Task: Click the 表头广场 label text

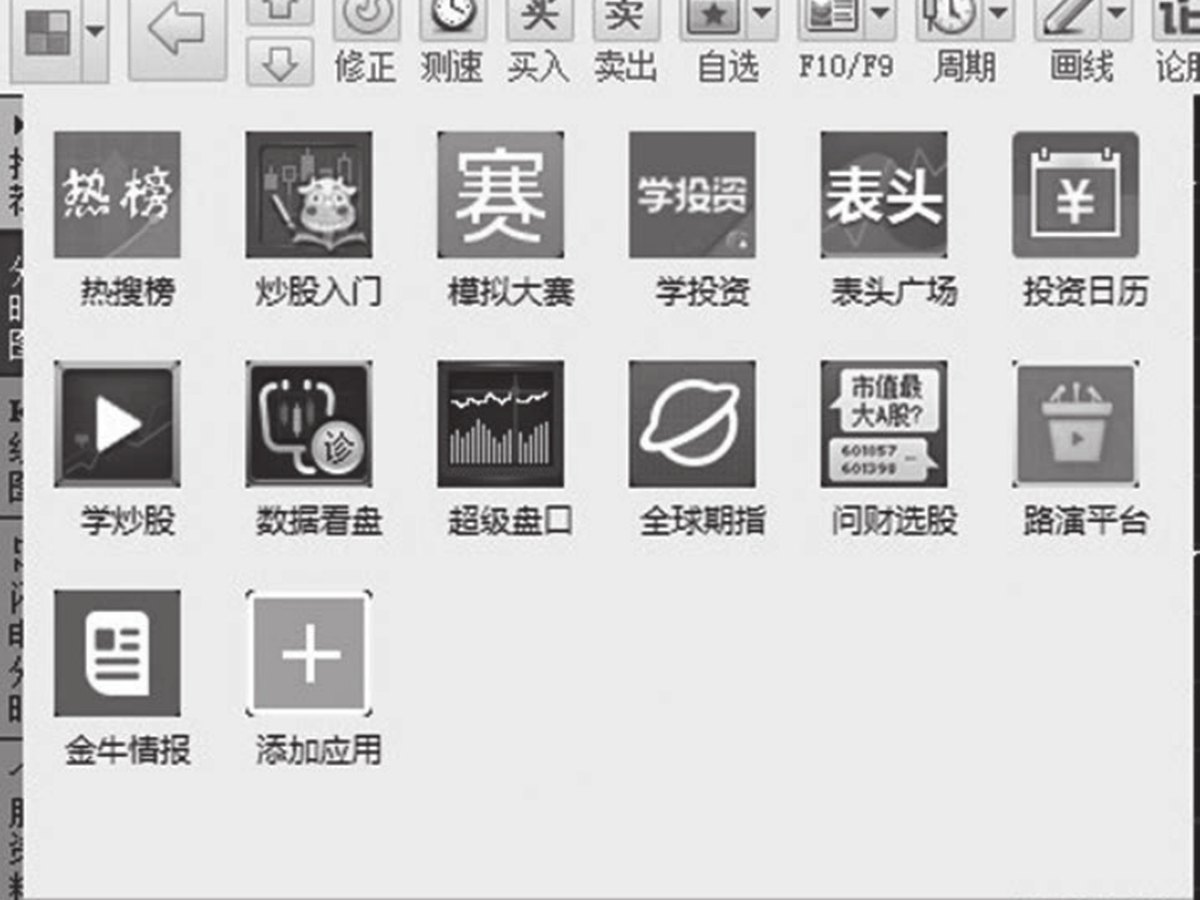Action: tap(894, 292)
